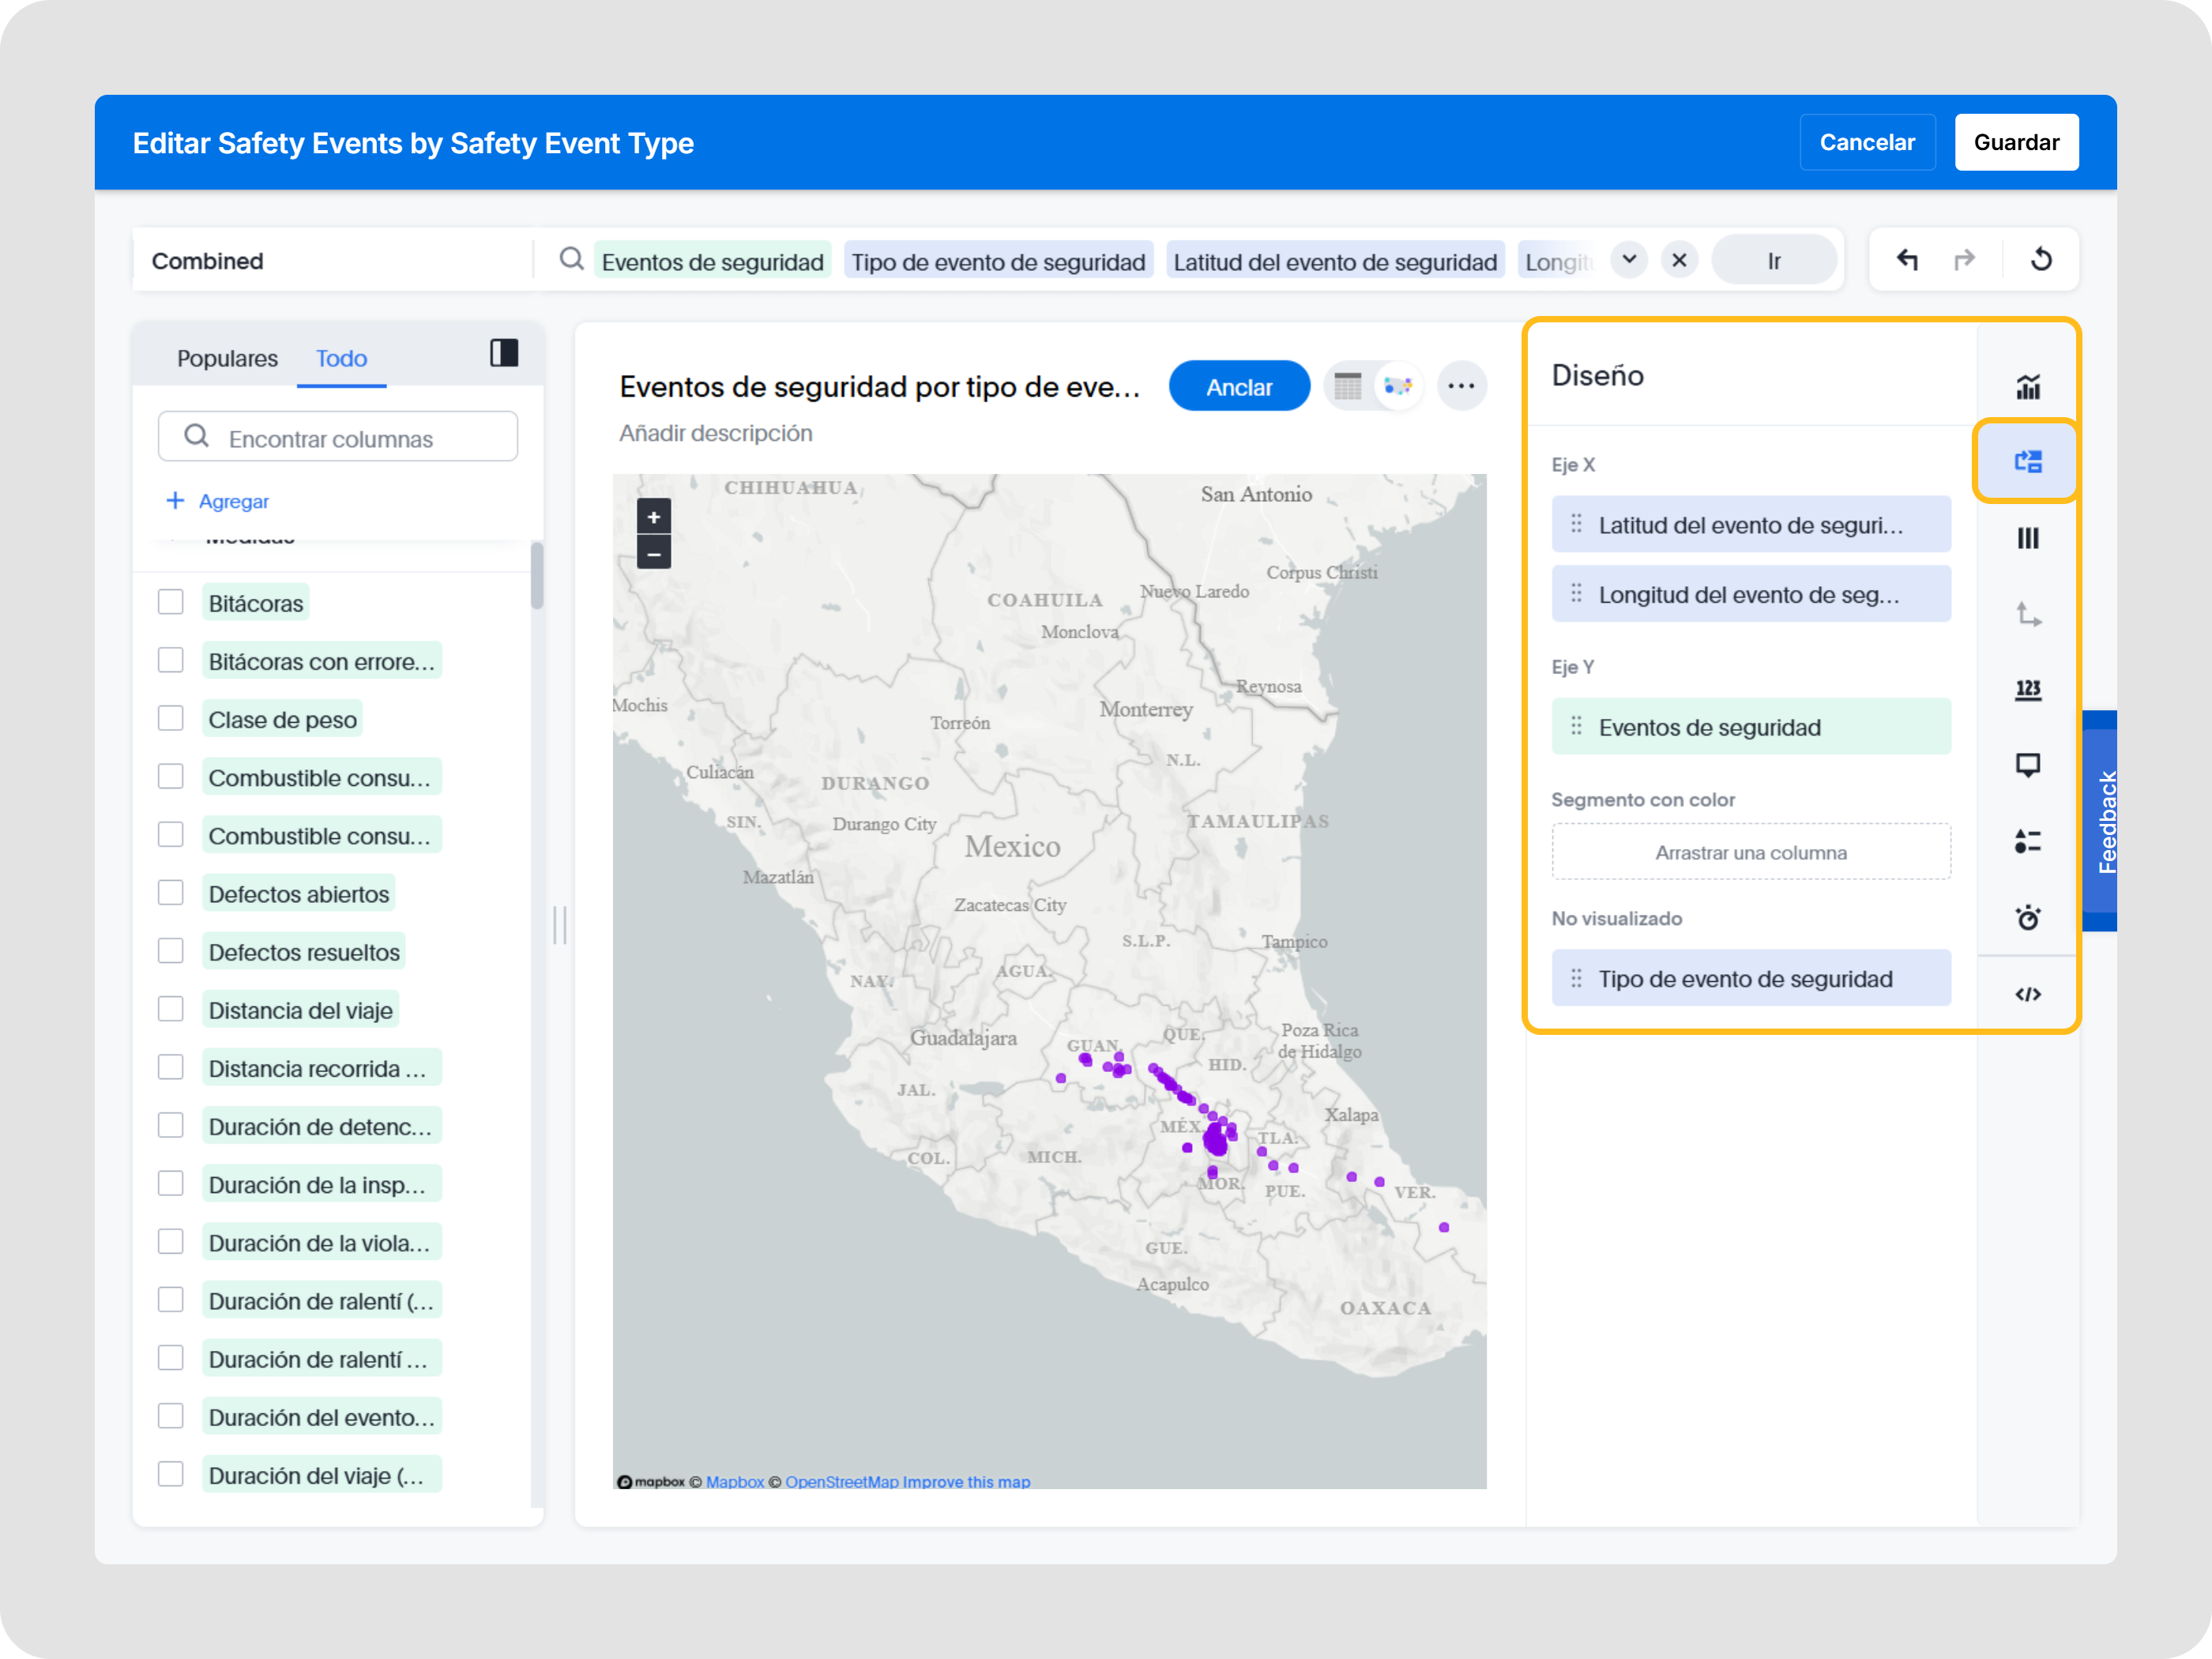Check the Clase de peso checkbox
Screen dimensions: 2212x1659
click(x=171, y=719)
